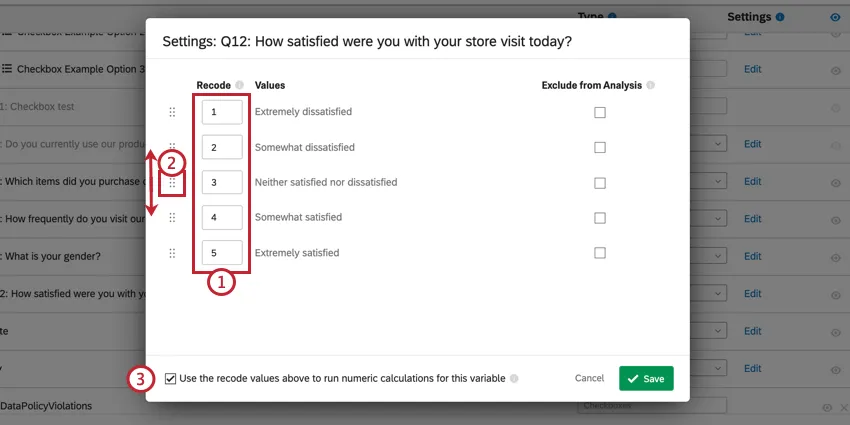The width and height of the screenshot is (850, 425).
Task: Check Exclude from Analysis for Somewhat satisfied
Action: tap(600, 218)
